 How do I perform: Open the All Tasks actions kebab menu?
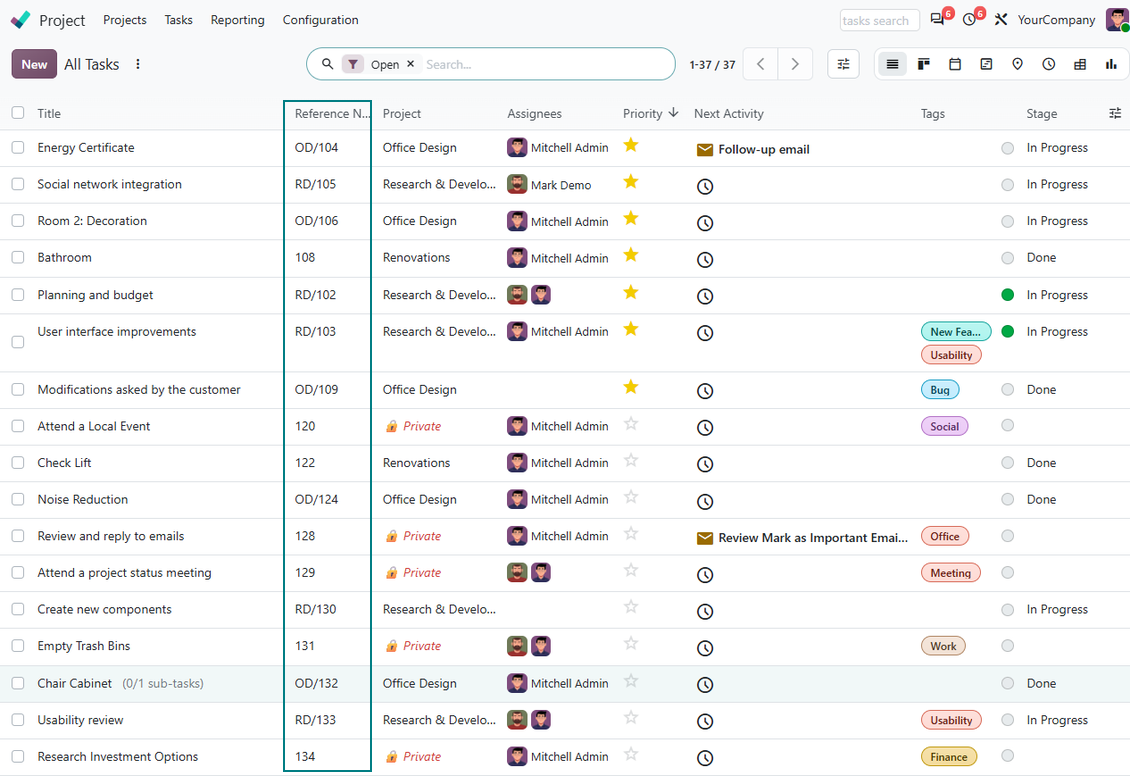pos(138,64)
